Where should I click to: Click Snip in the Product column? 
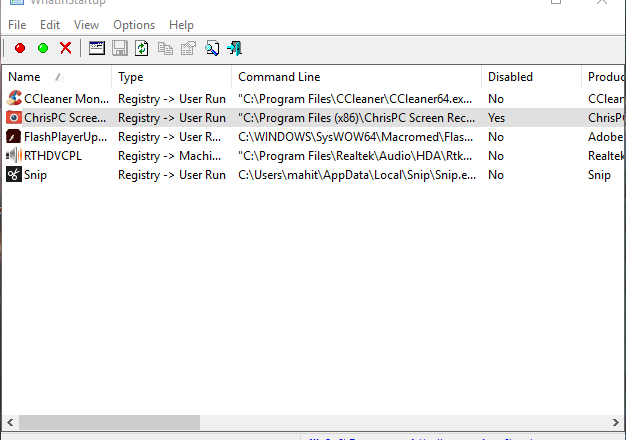(x=599, y=175)
